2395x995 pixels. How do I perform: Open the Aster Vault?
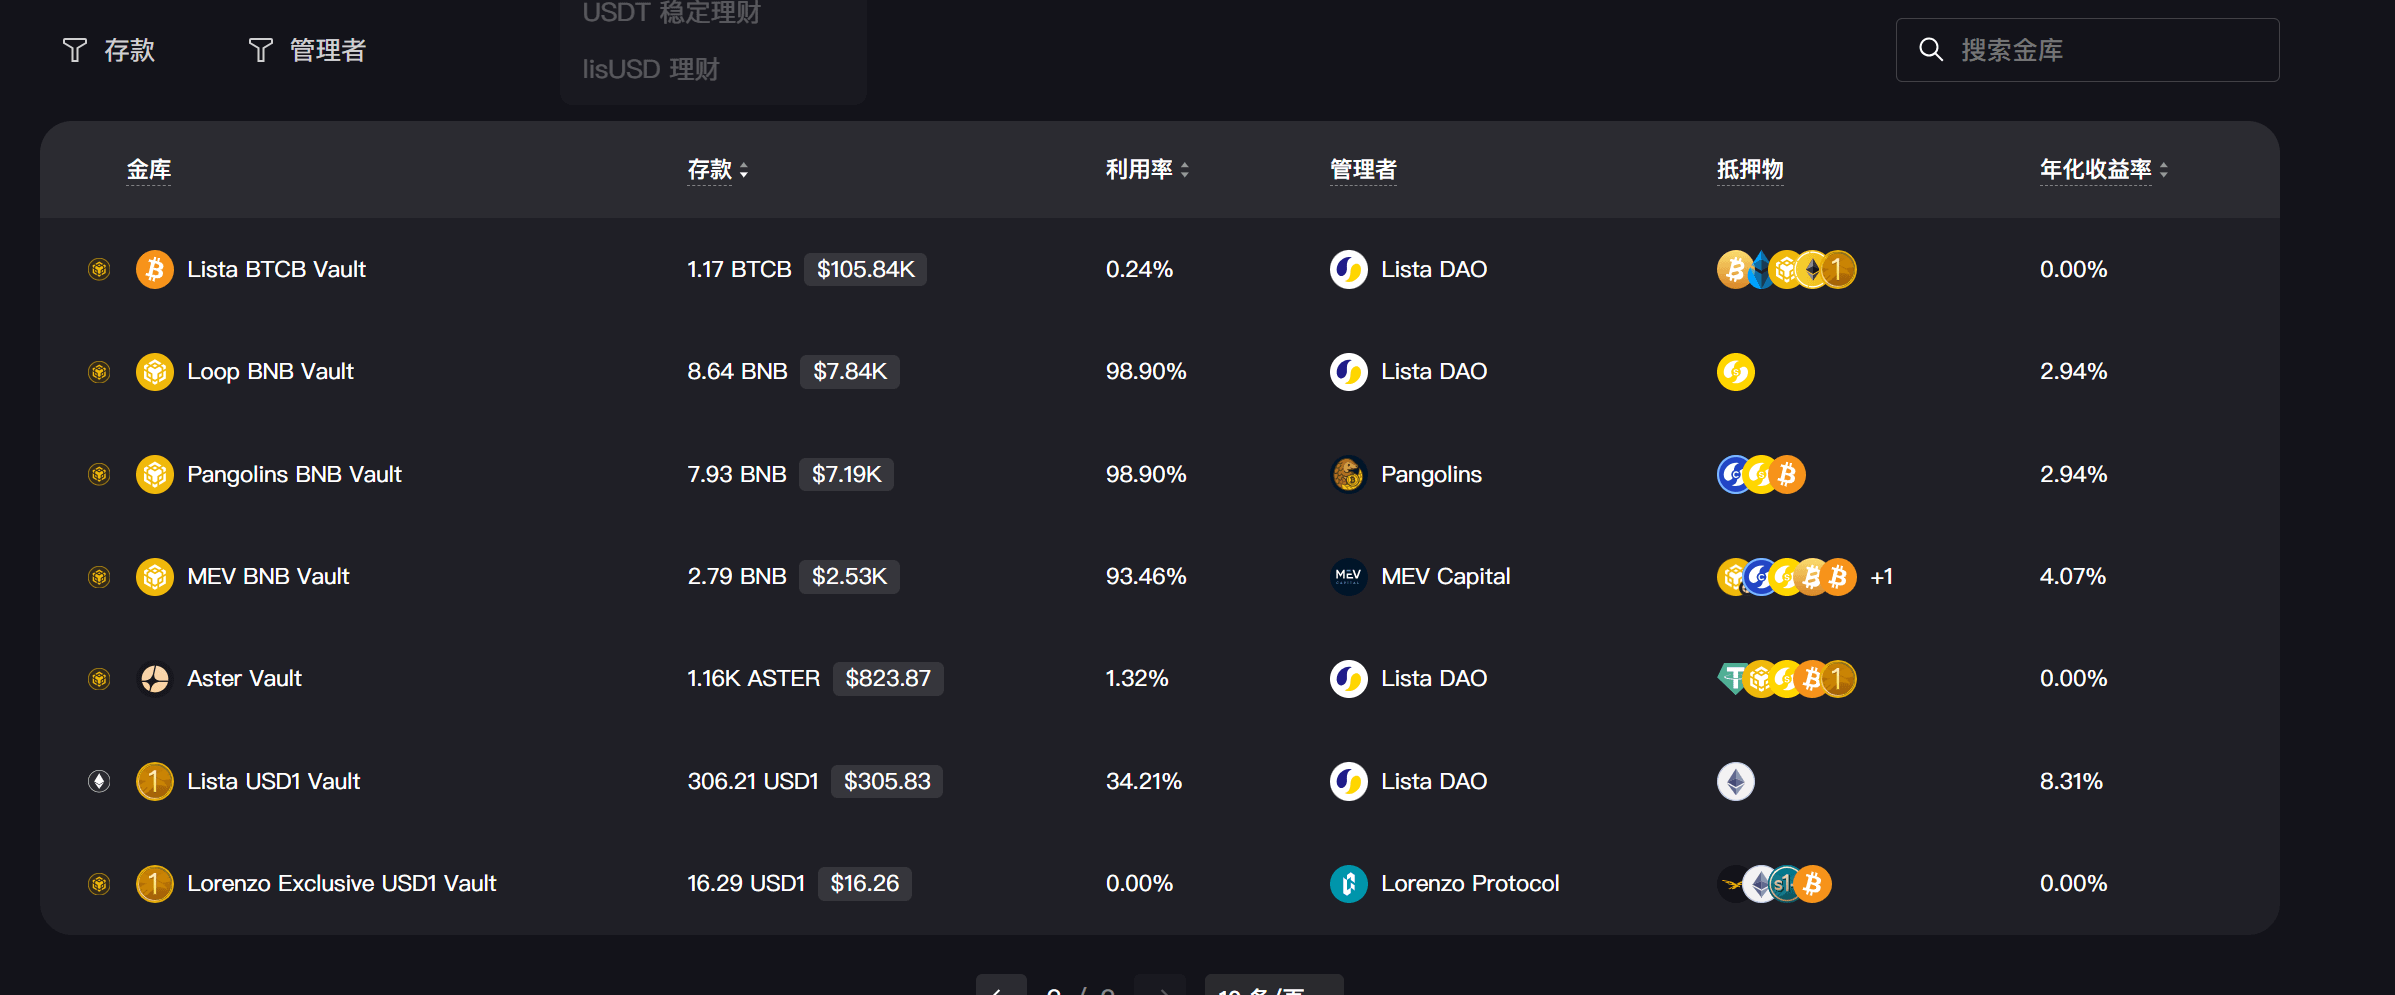tap(245, 679)
